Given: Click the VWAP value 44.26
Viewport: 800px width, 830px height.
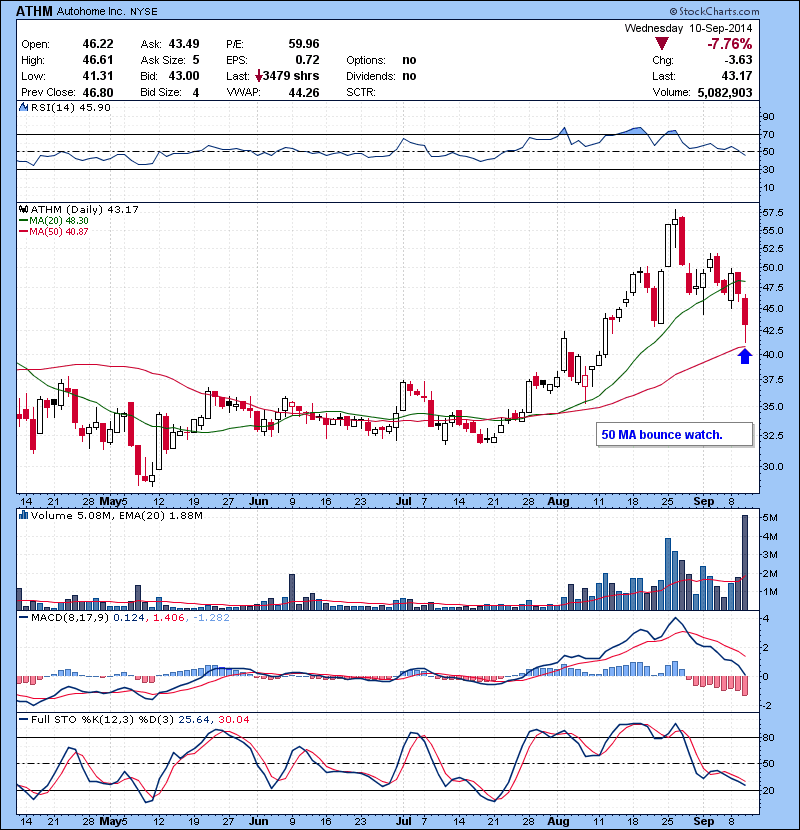Looking at the screenshot, I should click(x=304, y=93).
